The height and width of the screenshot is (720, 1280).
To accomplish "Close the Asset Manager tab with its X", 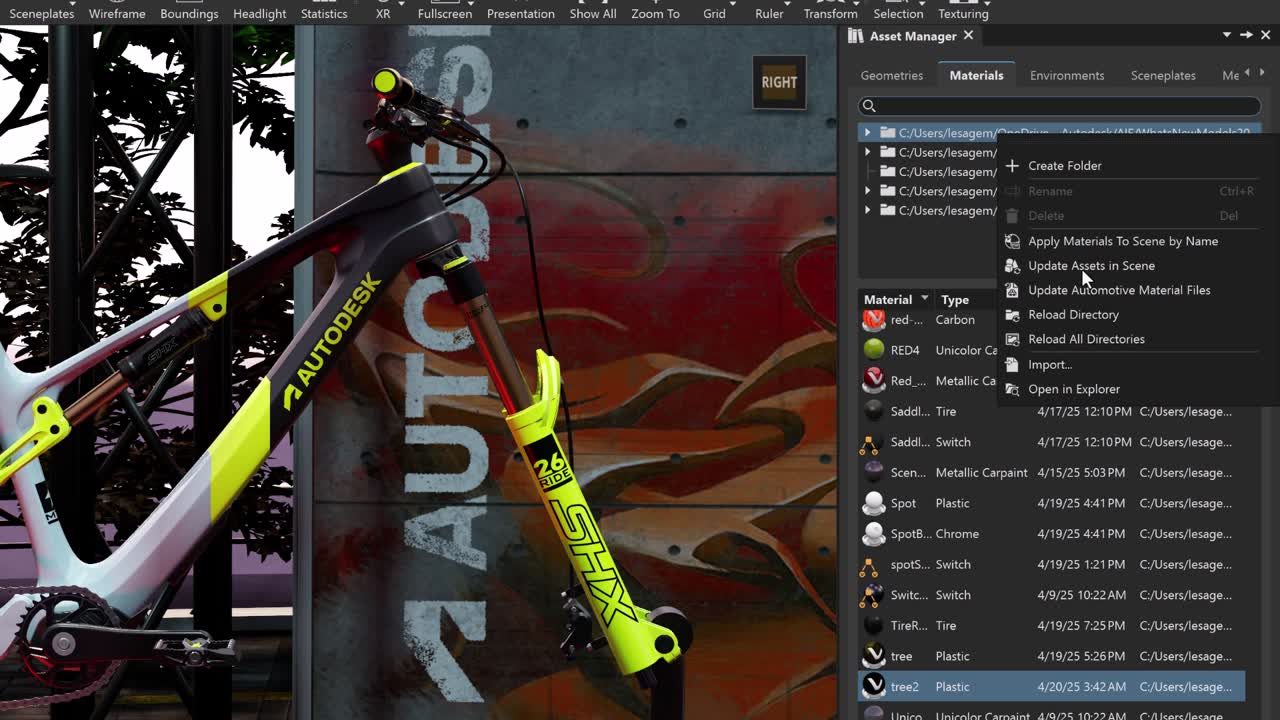I will [968, 36].
